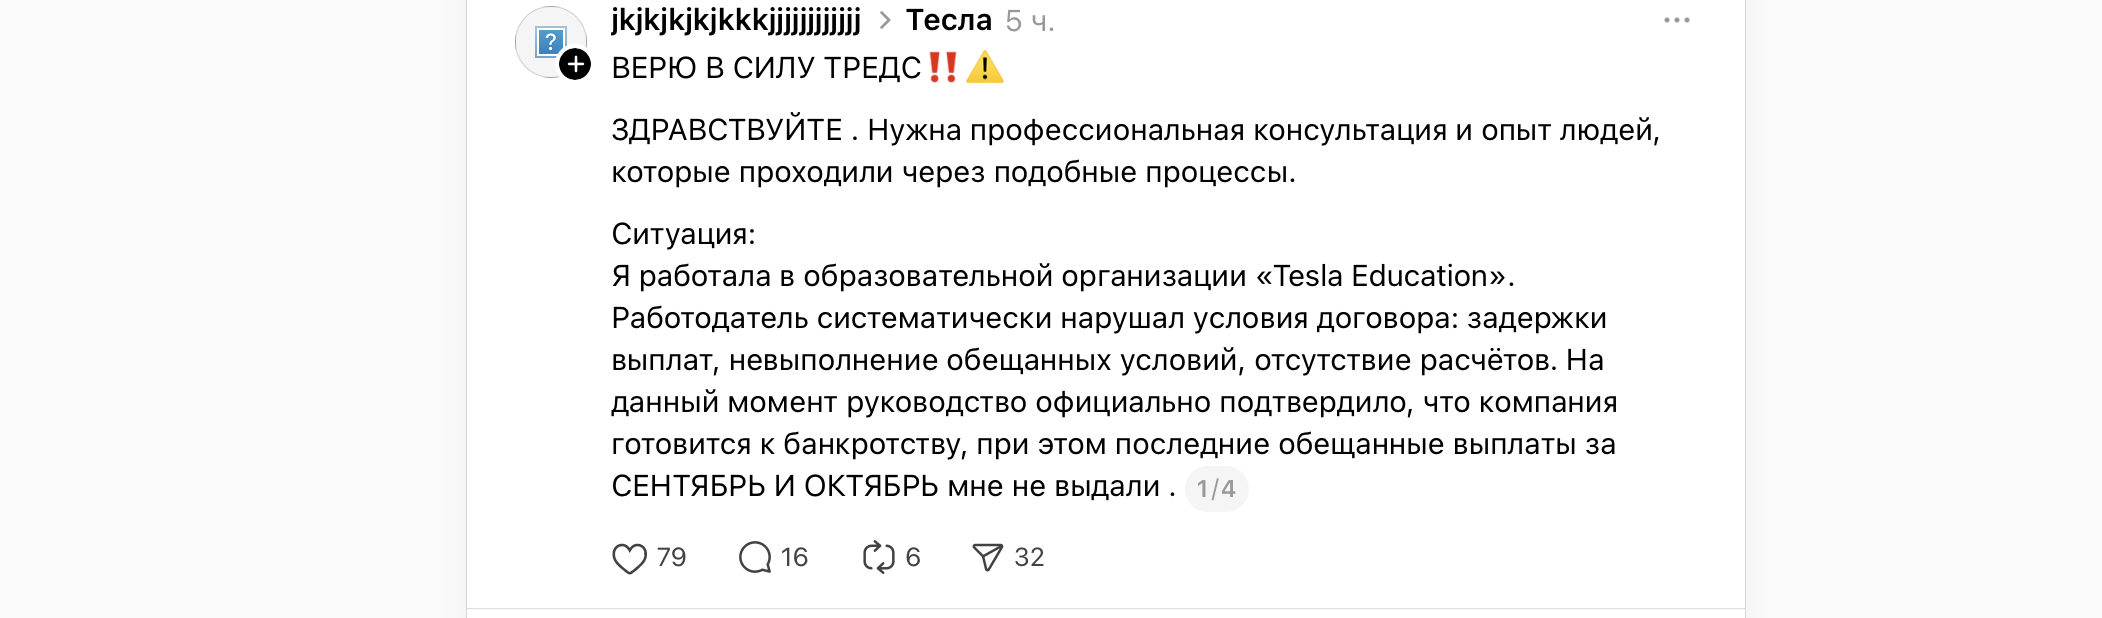Viewport: 2102px width, 618px height.
Task: Click the 5 ч. post timestamp
Action: [1029, 21]
